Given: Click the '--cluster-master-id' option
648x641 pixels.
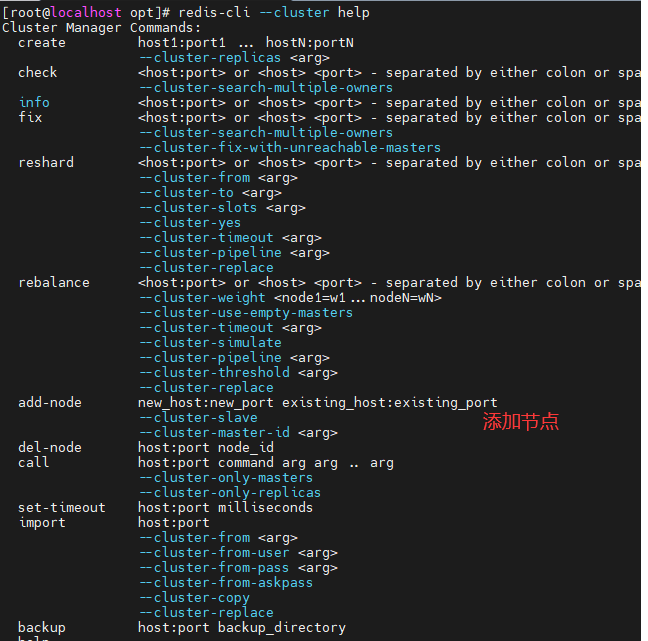Looking at the screenshot, I should click(x=215, y=433).
